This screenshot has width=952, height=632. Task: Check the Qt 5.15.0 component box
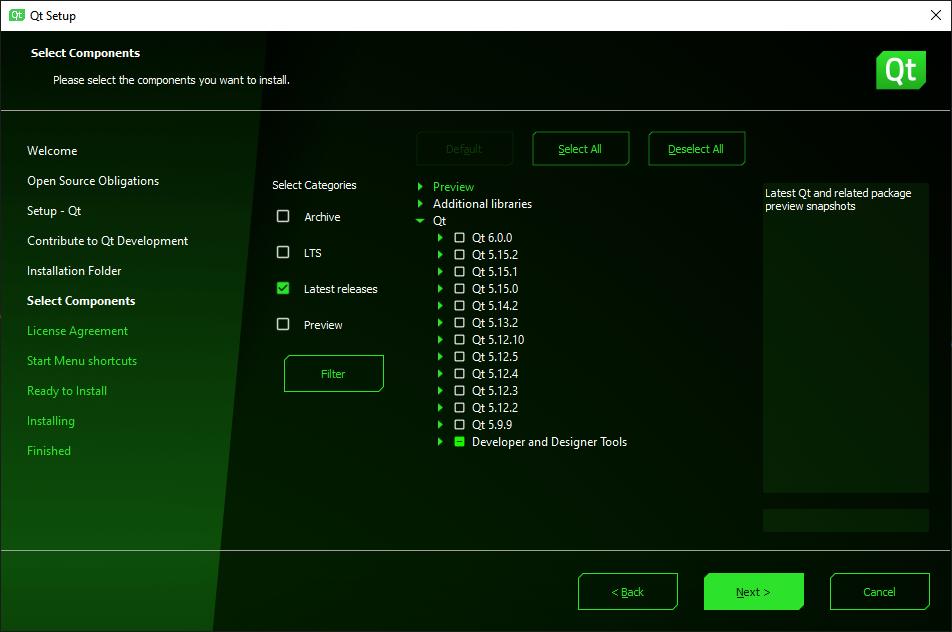click(x=460, y=288)
